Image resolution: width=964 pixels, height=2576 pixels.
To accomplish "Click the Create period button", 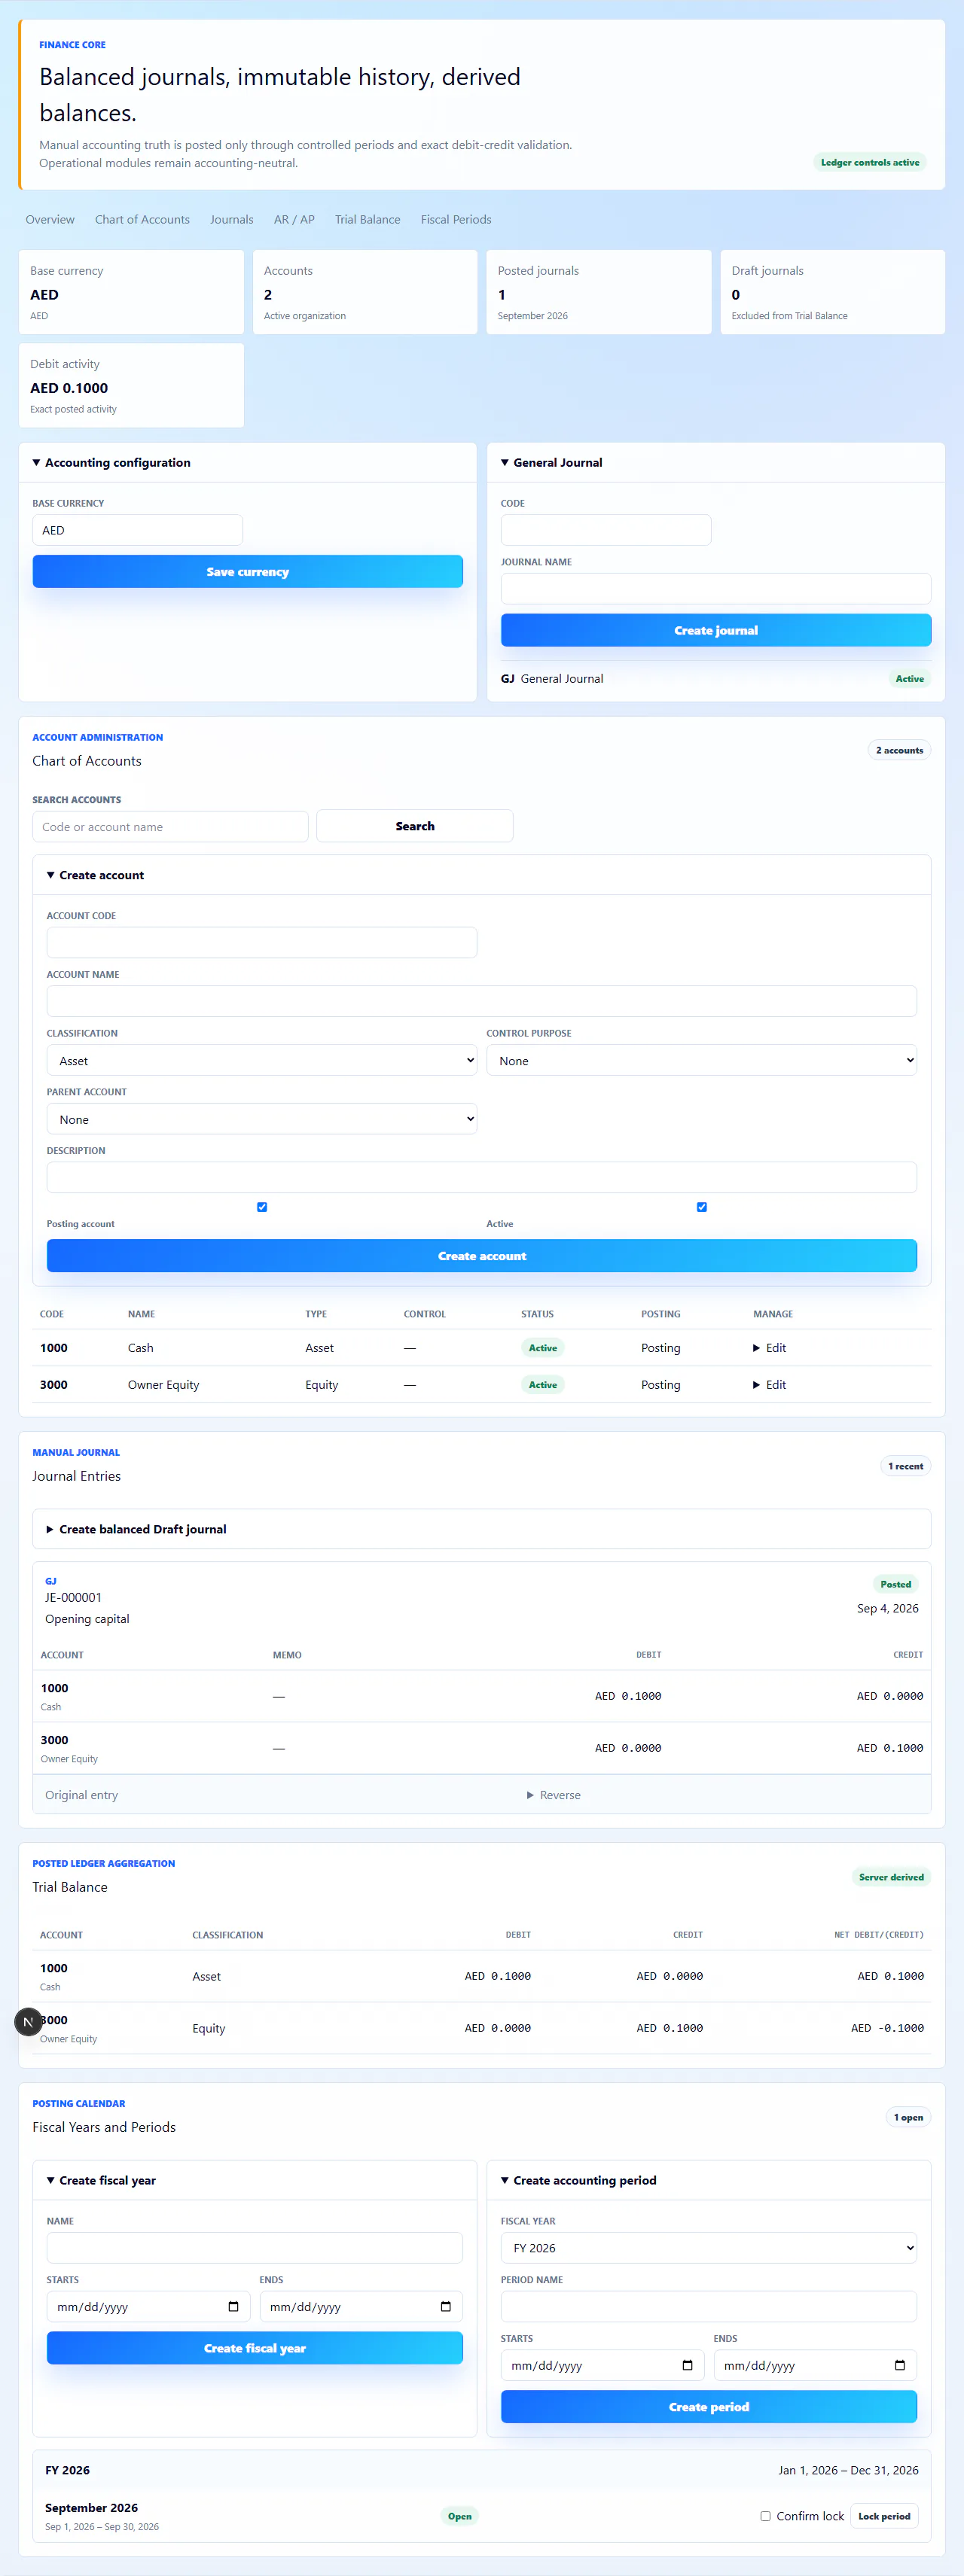I will pyautogui.click(x=709, y=2407).
